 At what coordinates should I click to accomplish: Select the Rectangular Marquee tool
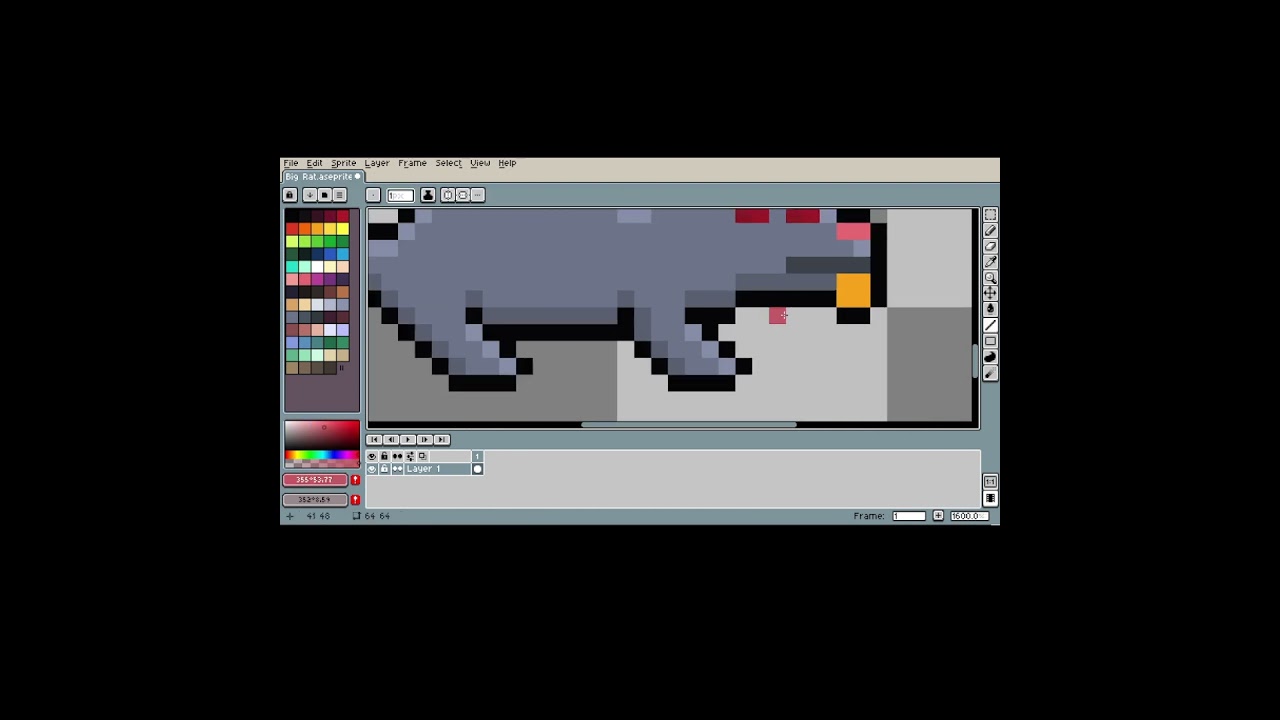pos(990,215)
